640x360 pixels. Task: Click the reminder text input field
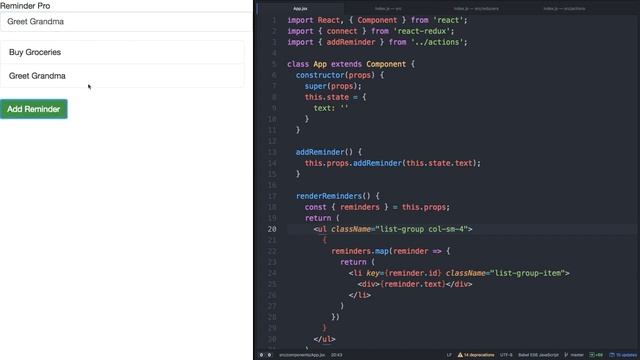126,22
